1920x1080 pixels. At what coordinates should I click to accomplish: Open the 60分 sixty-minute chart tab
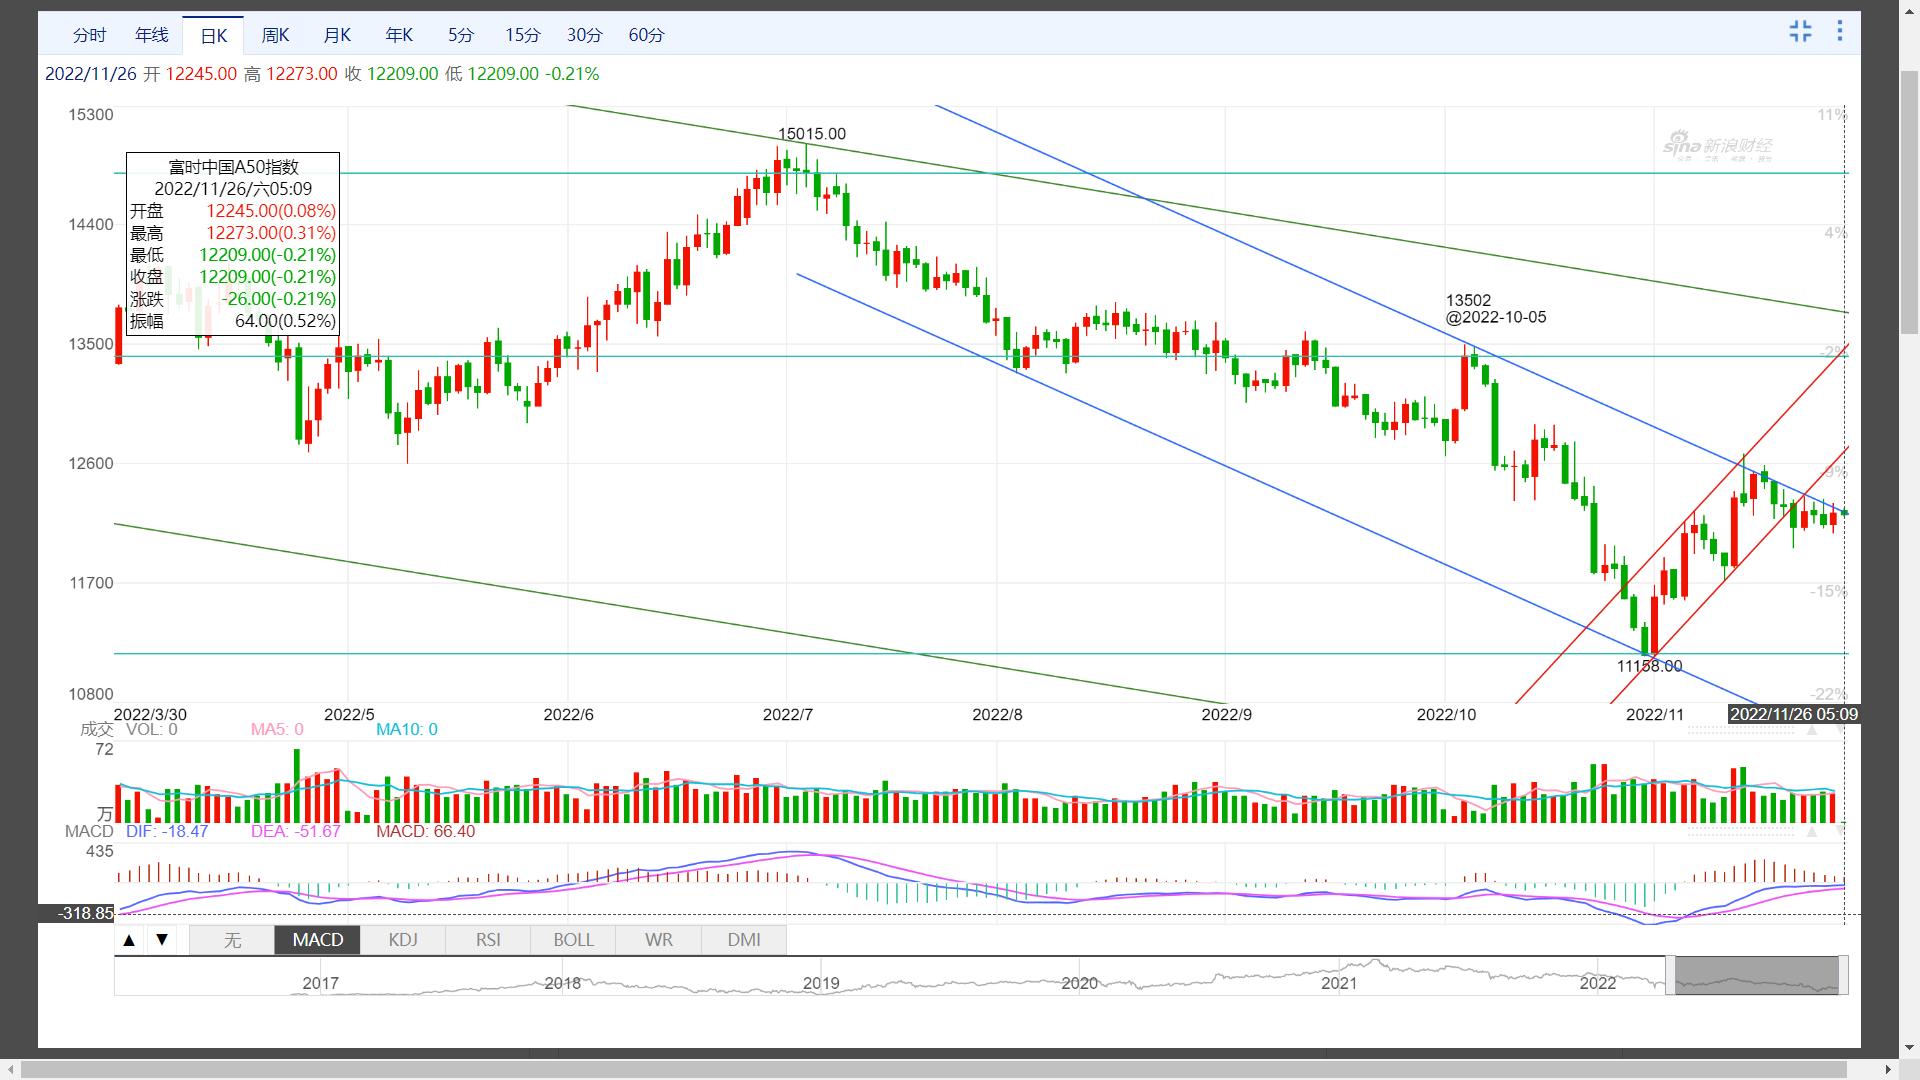[646, 35]
